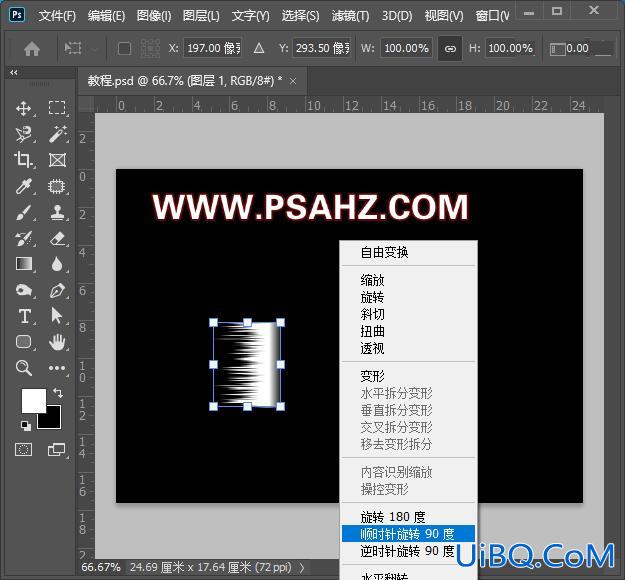Select the Rounded Rectangle shape tool
625x580 pixels.
(x=24, y=342)
